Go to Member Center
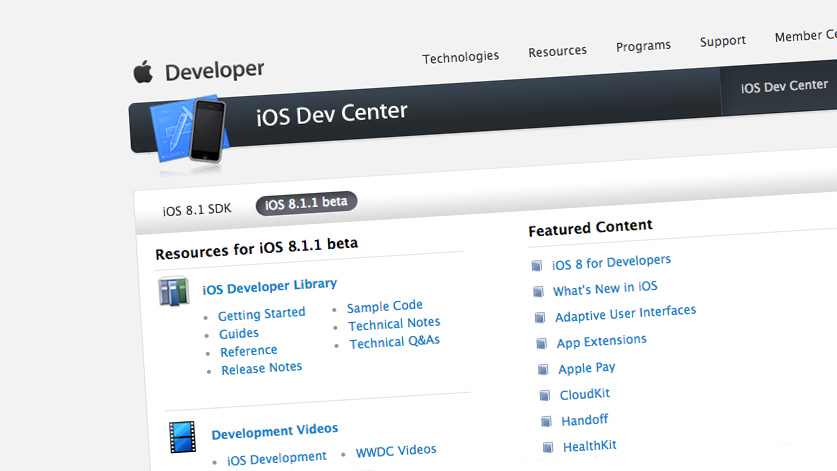The height and width of the screenshot is (471, 837). tap(806, 36)
